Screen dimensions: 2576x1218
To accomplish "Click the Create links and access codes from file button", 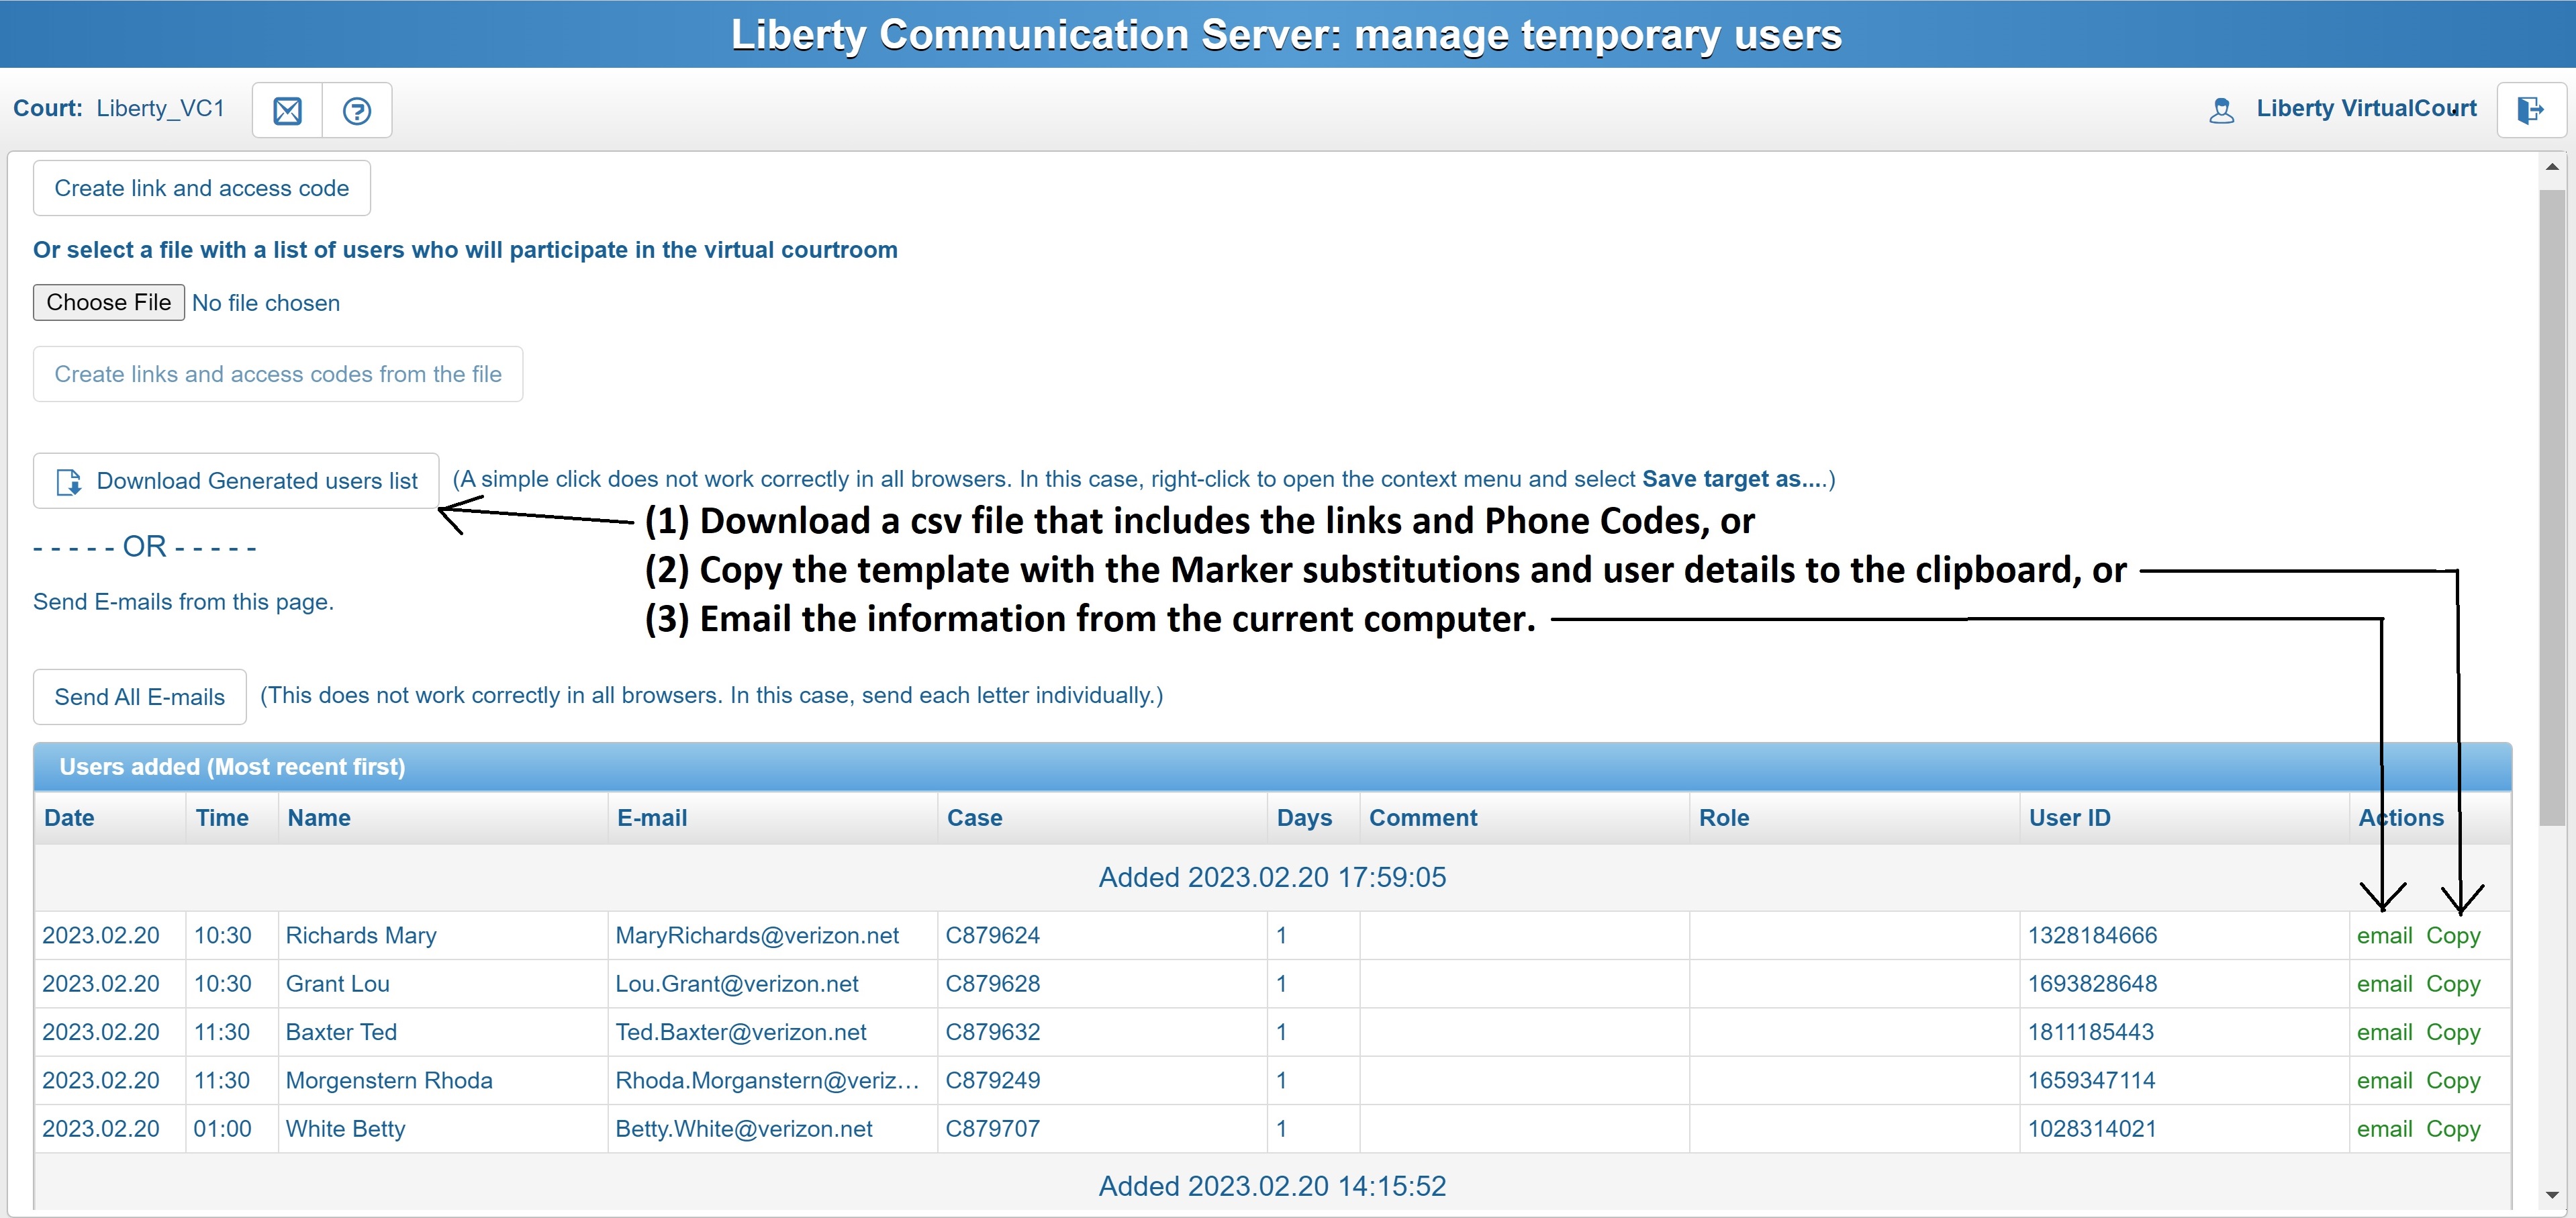I will 279,375.
